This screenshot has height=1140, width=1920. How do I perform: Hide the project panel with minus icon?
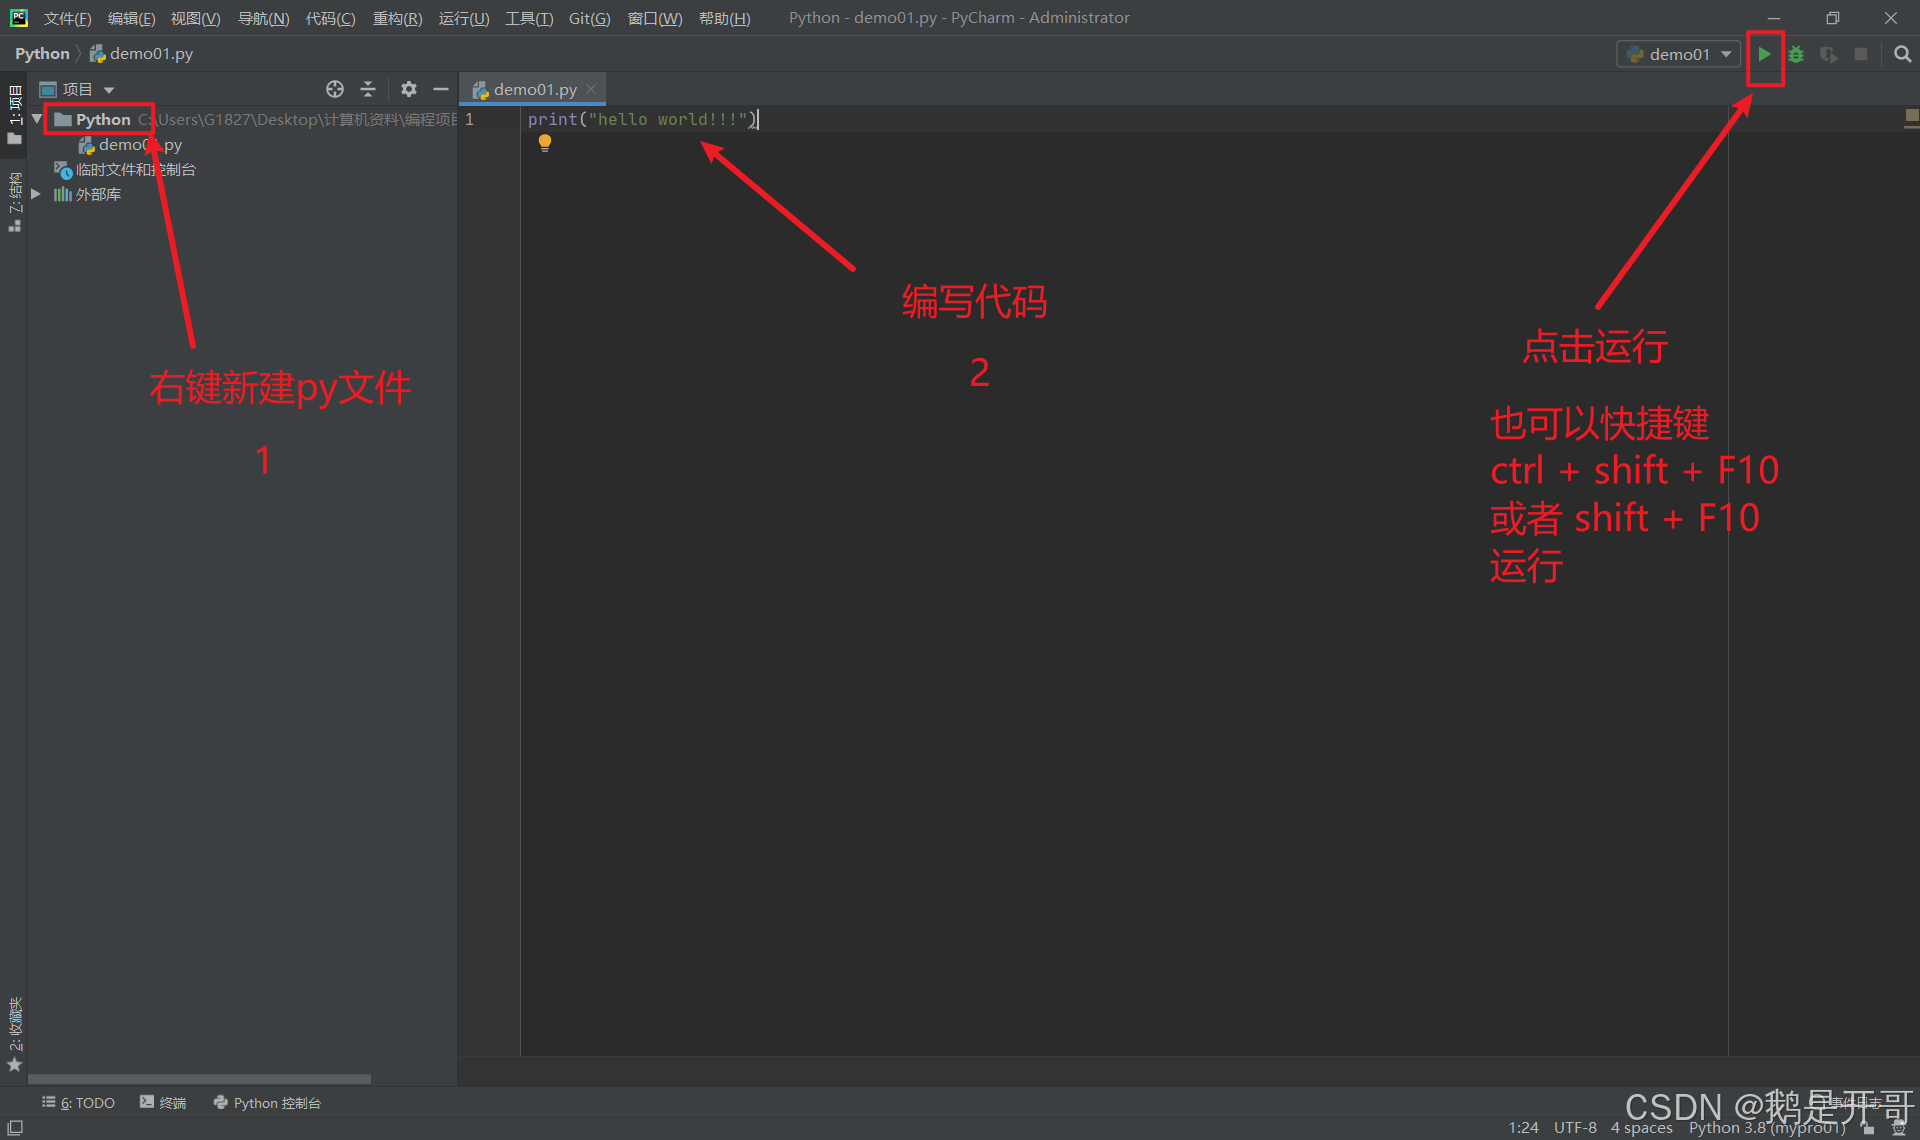tap(440, 89)
